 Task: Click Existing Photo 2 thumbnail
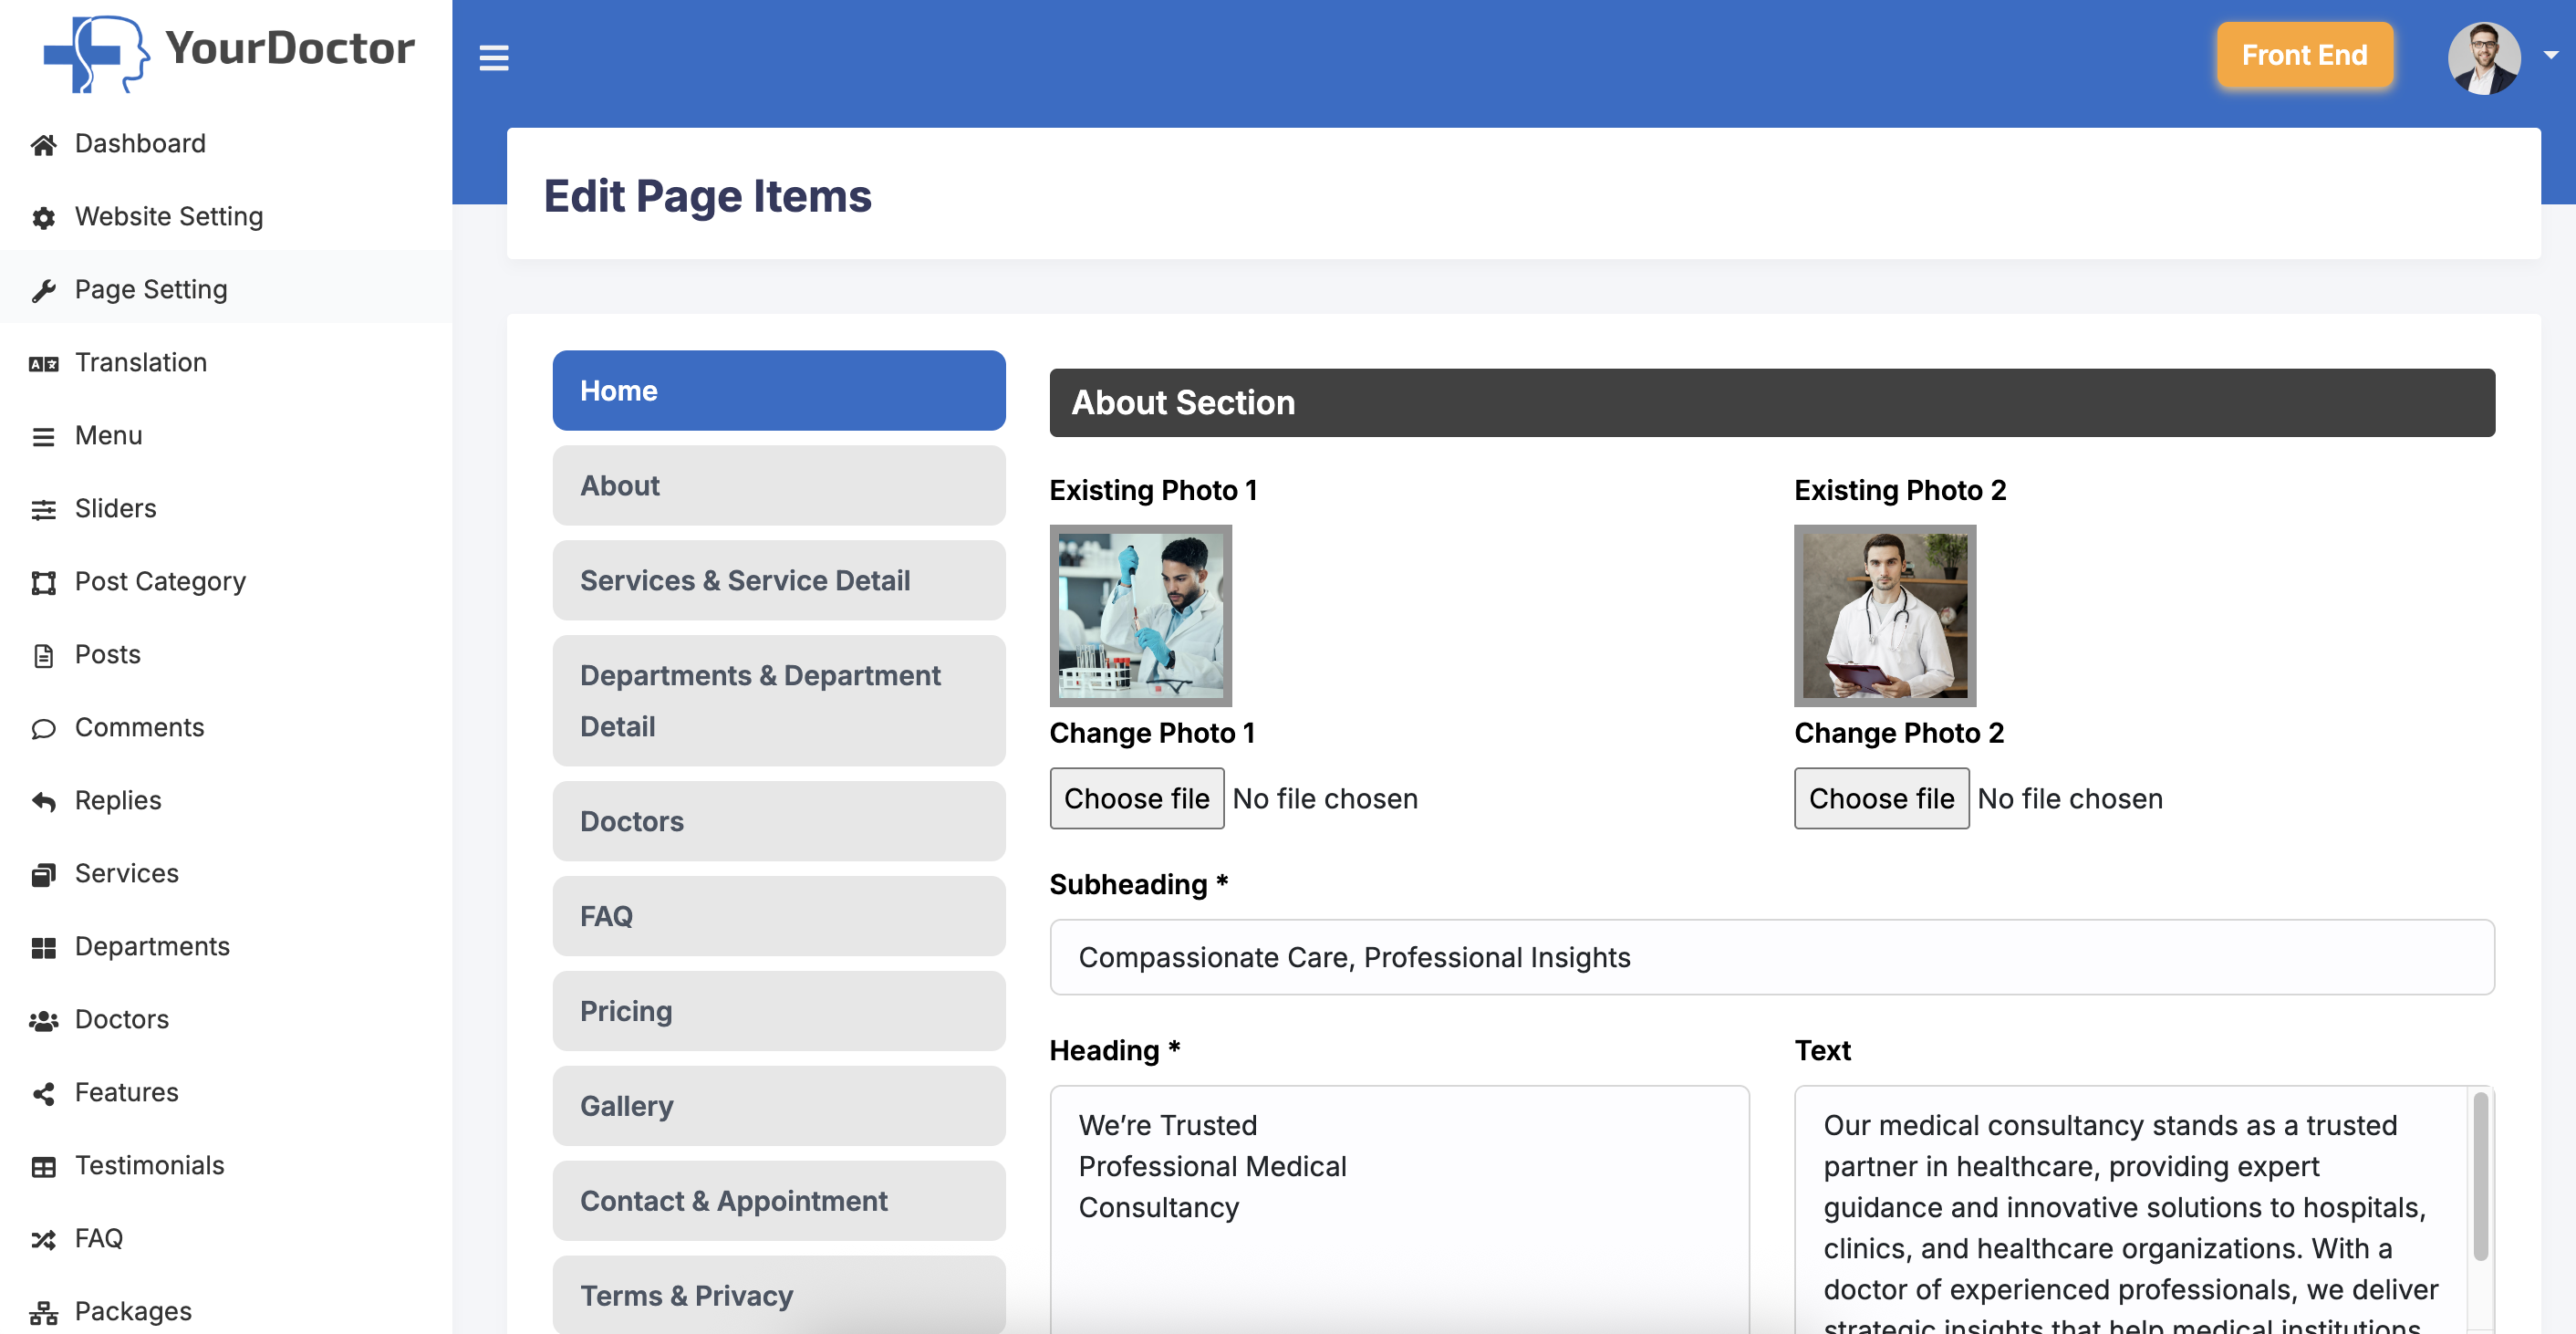1885,616
